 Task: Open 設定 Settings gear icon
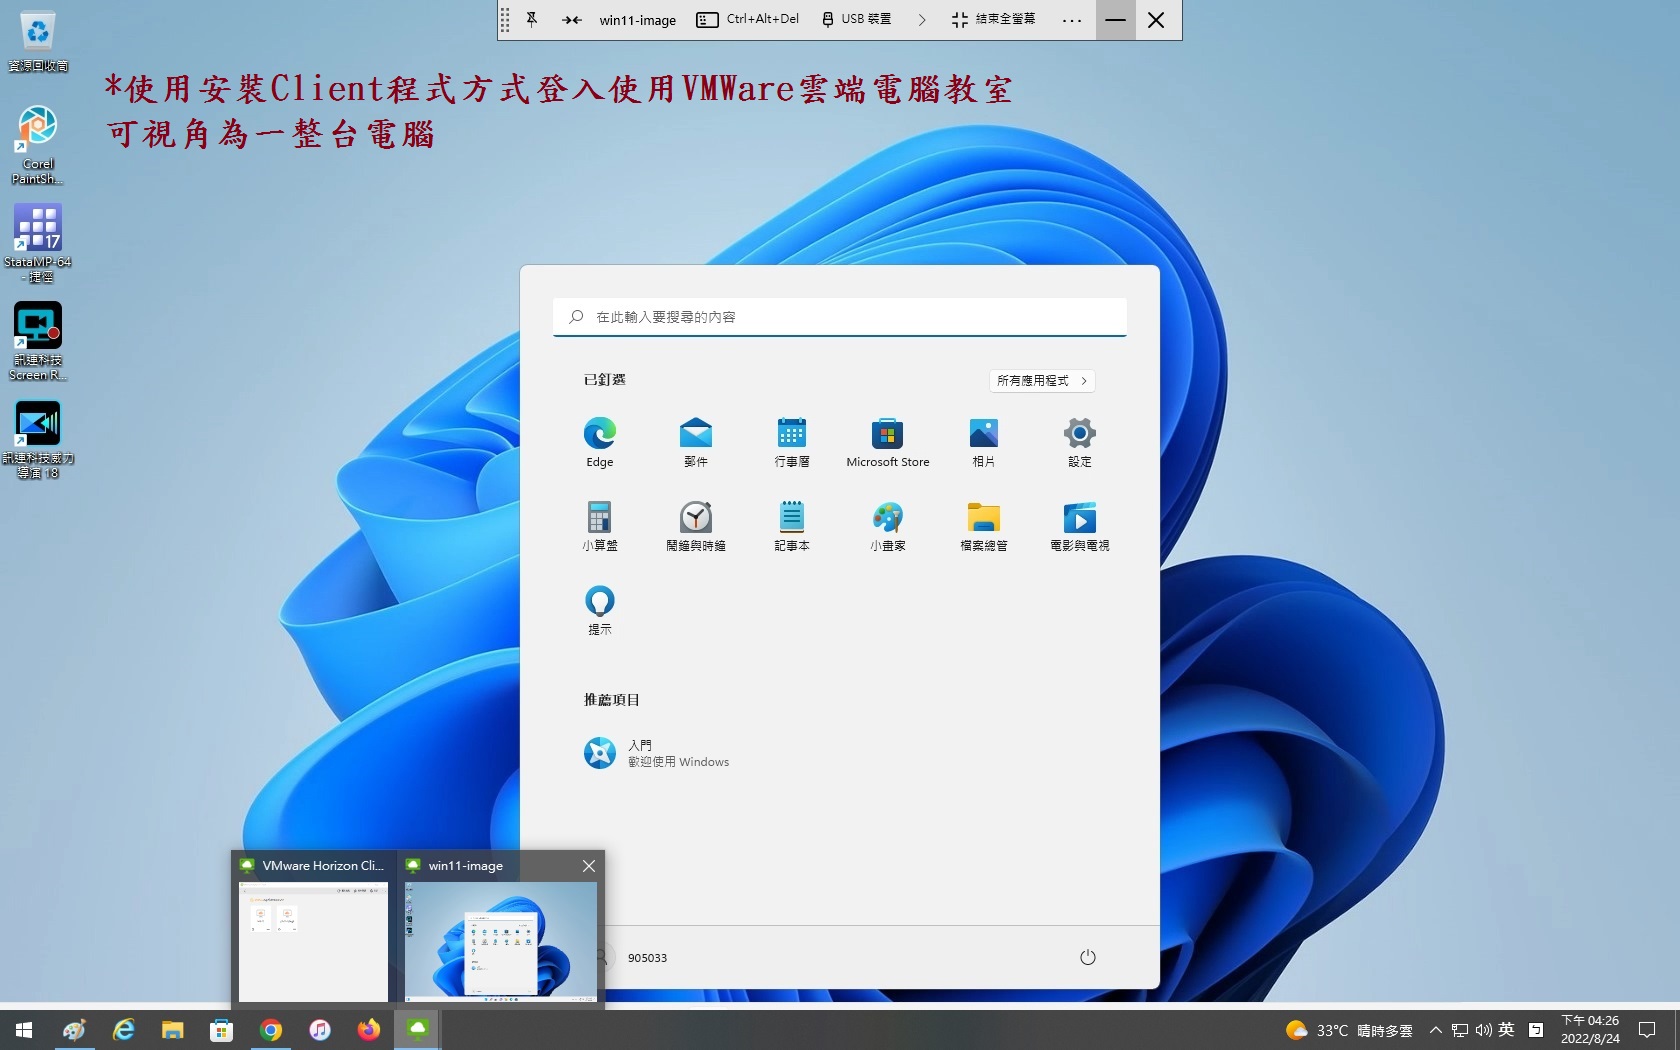tap(1079, 442)
